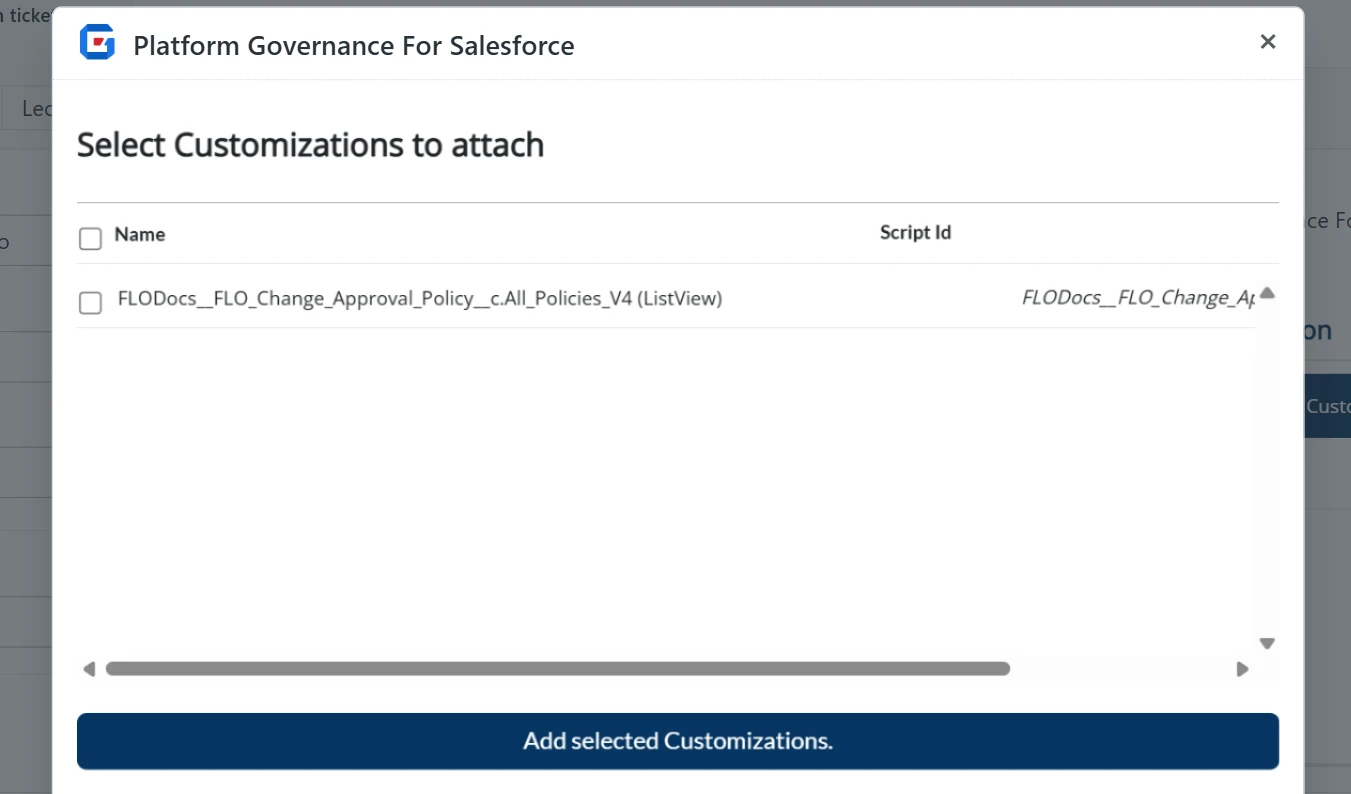Viewport: 1351px width, 794px height.
Task: Click the Platform Governance logo icon
Action: click(x=97, y=43)
